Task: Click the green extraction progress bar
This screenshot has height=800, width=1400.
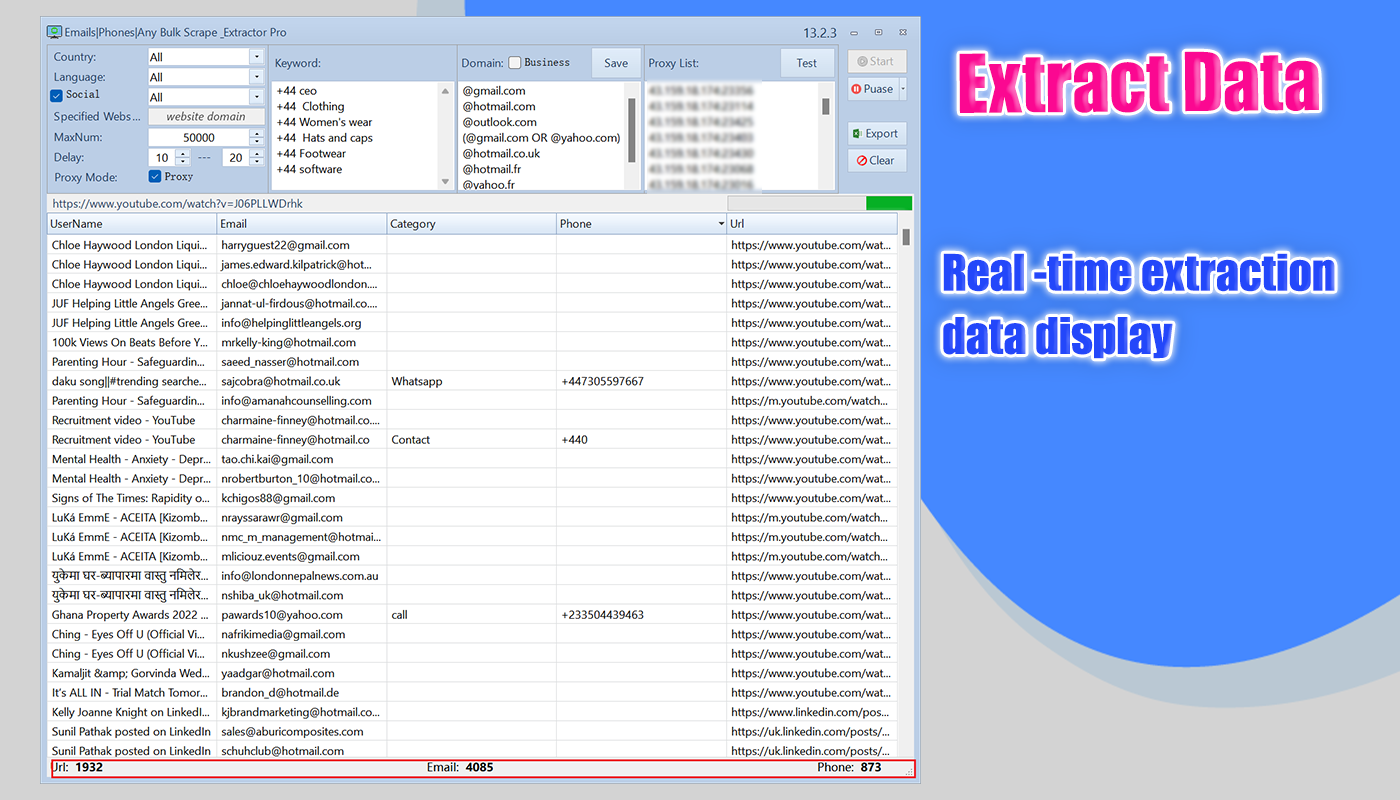Action: 889,203
